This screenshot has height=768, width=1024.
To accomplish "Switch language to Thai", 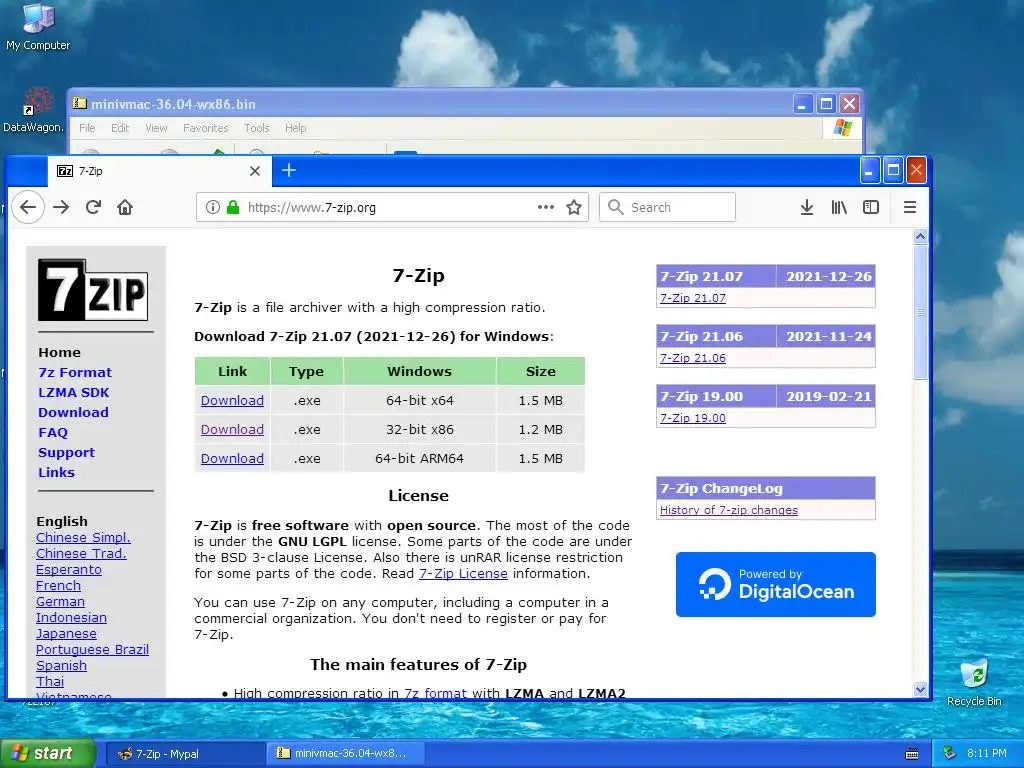I will (x=50, y=681).
